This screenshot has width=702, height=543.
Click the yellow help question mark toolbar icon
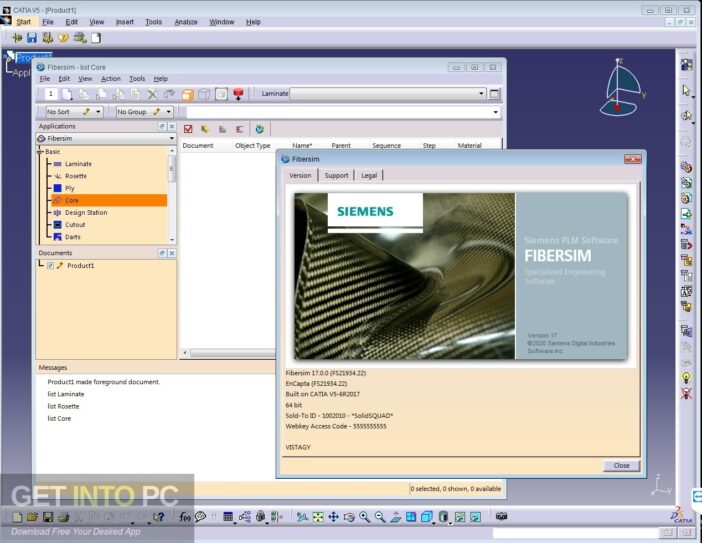[64, 38]
